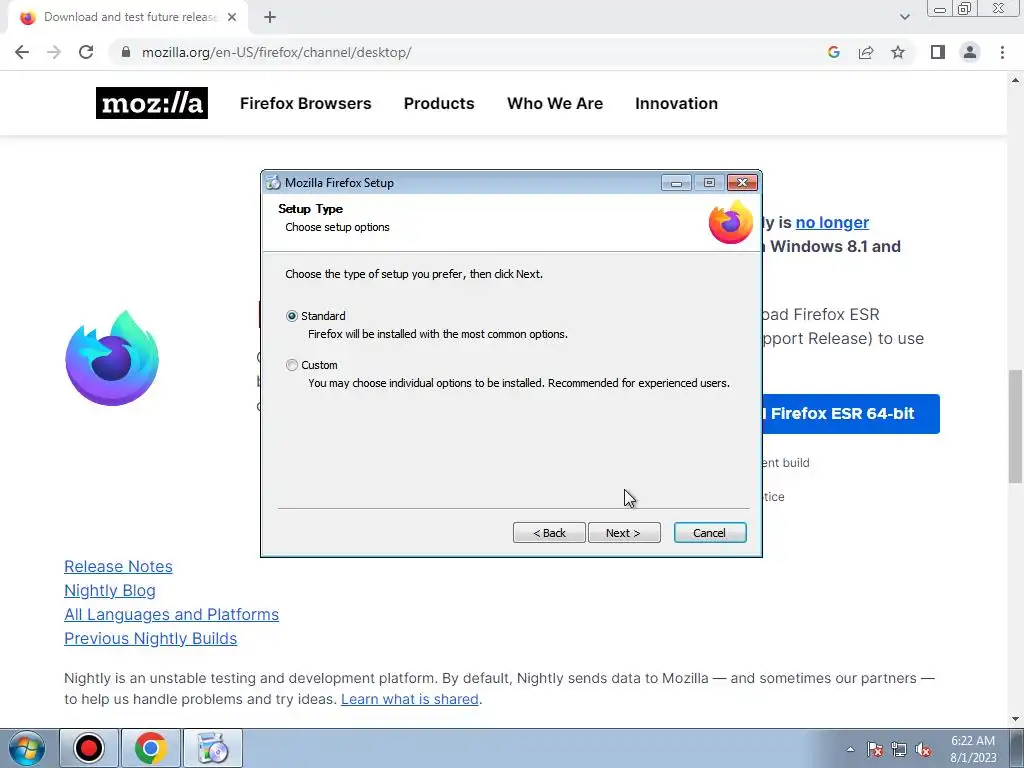
Task: Share this page icon in Chrome
Action: (866, 52)
